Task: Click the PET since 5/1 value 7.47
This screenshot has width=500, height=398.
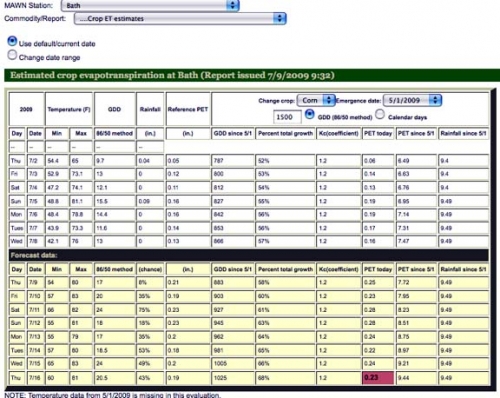Action: click(416, 241)
